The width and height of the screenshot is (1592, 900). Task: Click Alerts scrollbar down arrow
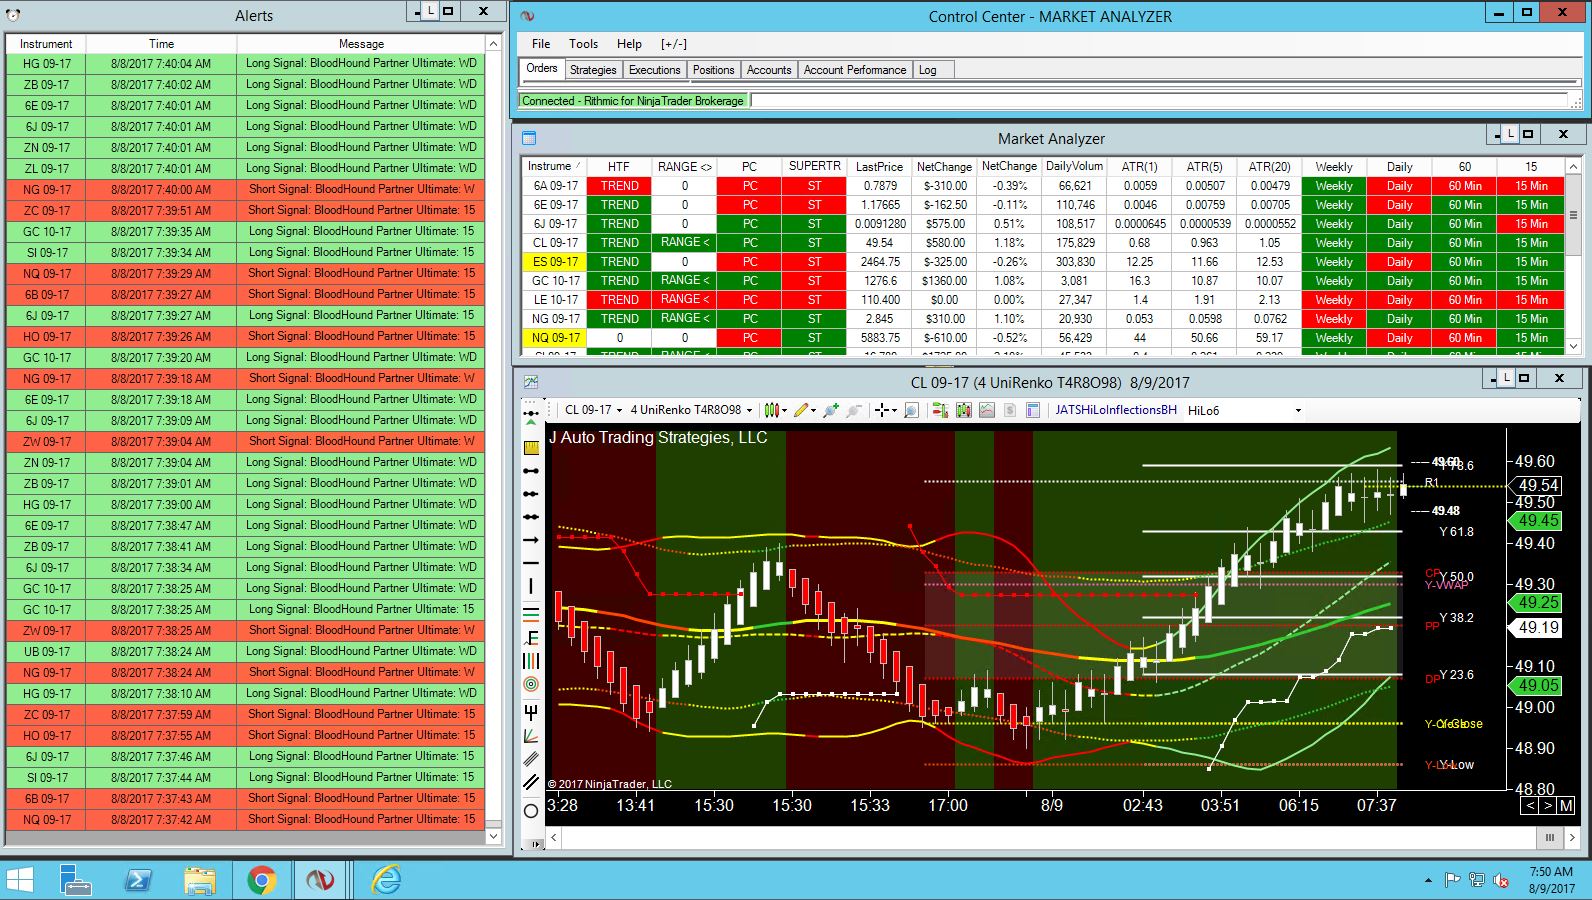[x=493, y=837]
